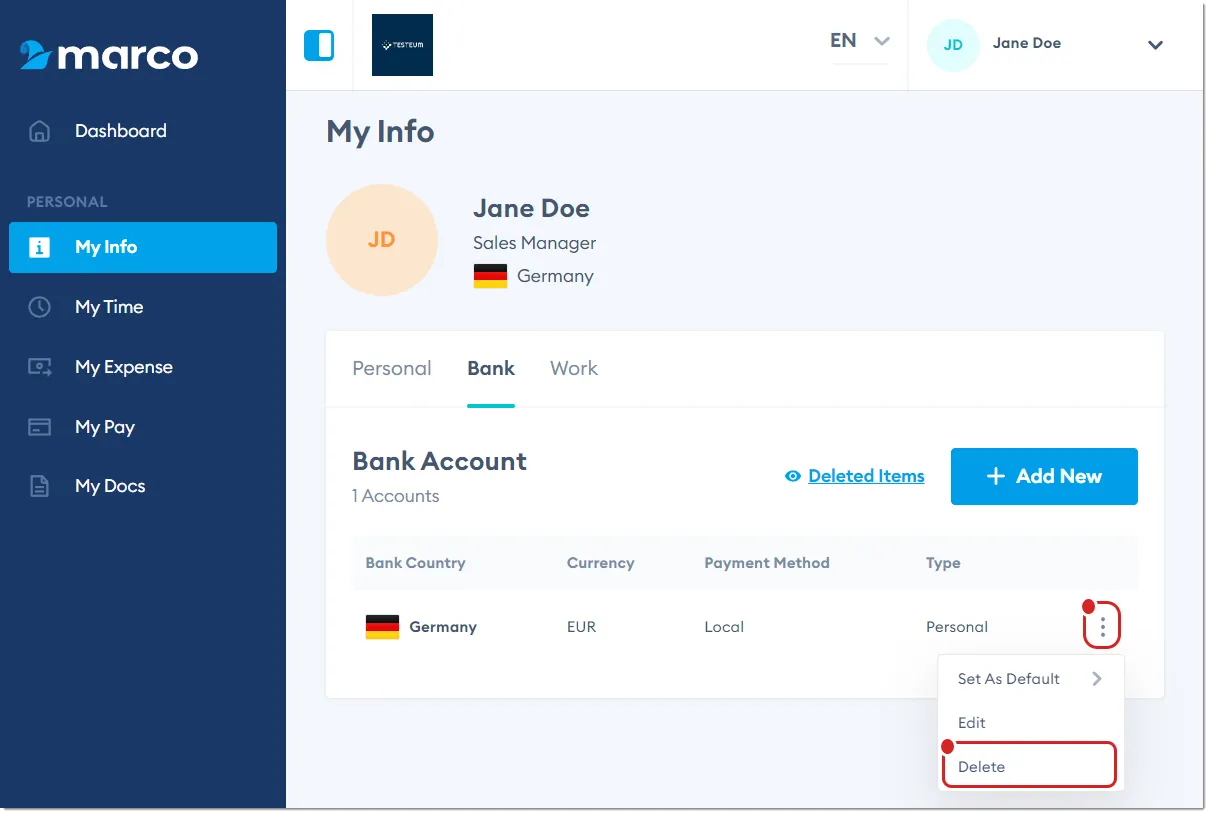Click the Jane Doe name in the header

click(1027, 43)
